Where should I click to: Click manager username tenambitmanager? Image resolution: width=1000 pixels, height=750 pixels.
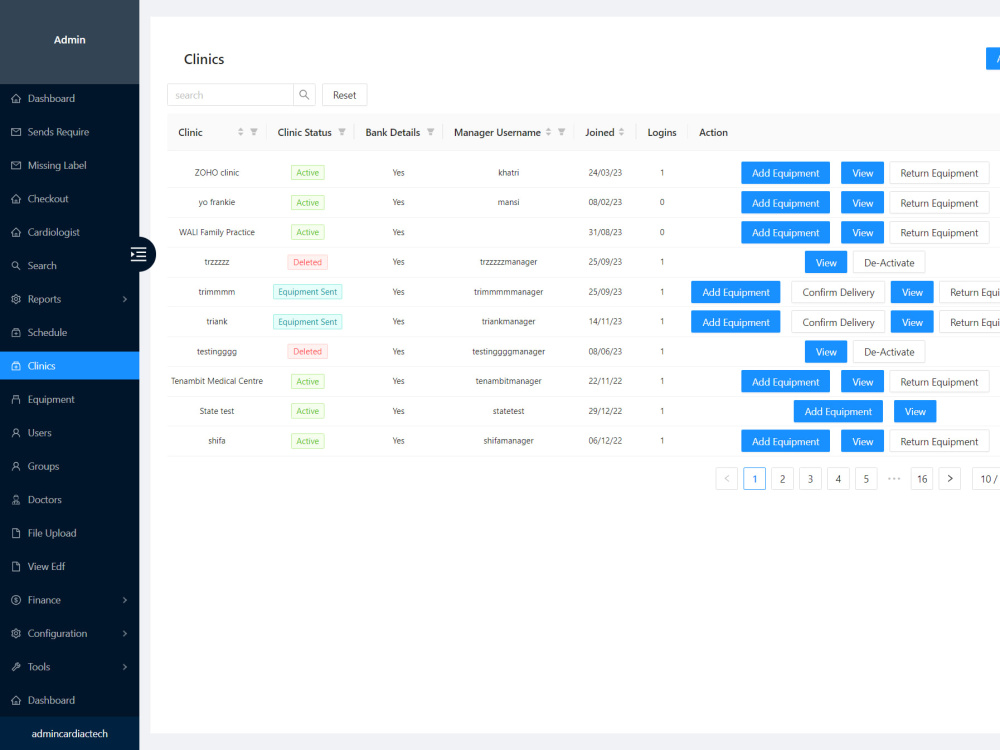click(x=508, y=381)
